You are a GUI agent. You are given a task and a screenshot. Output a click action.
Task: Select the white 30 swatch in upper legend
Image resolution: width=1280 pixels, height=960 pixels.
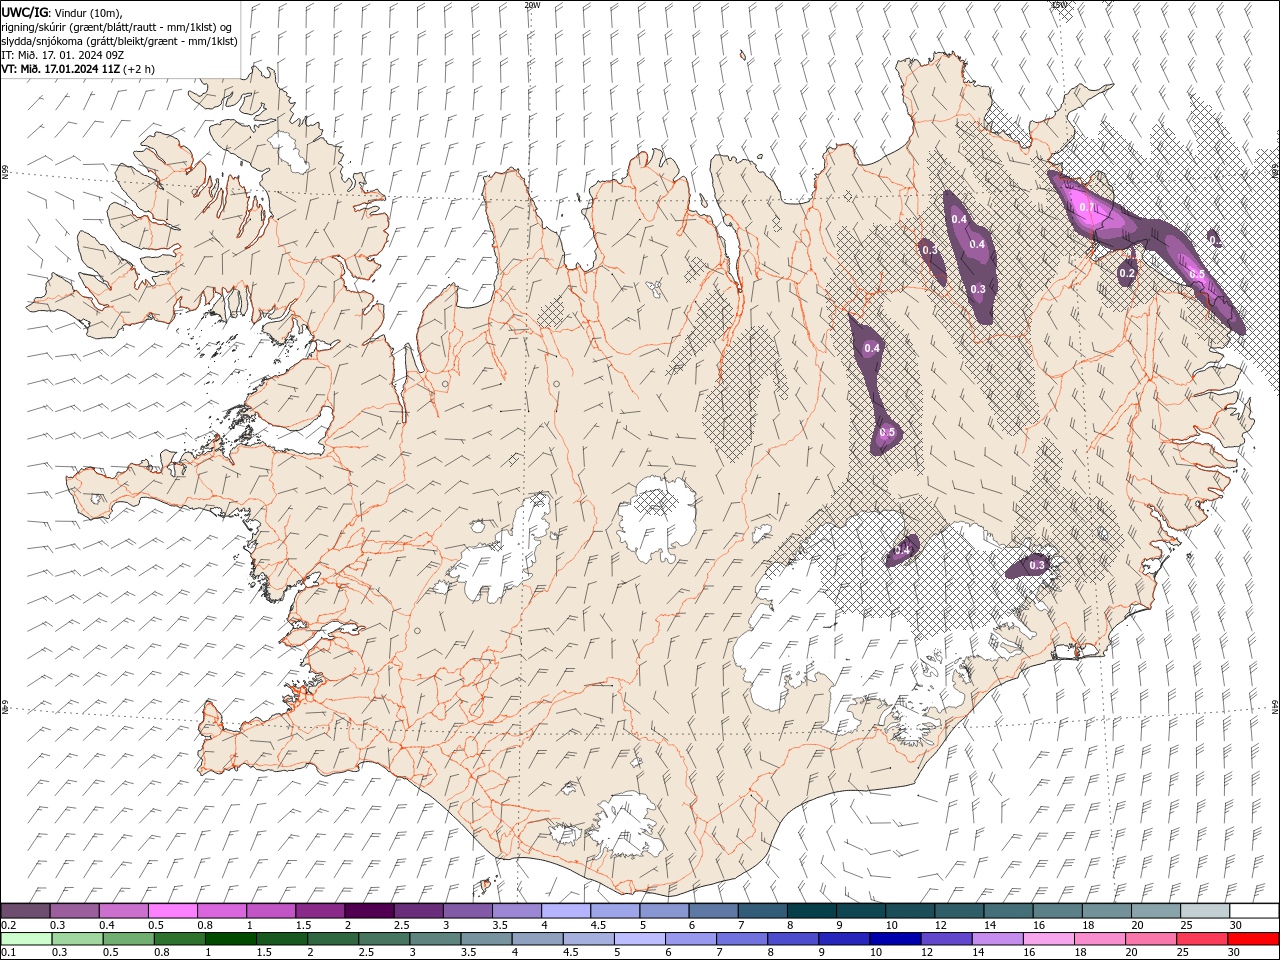1254,911
